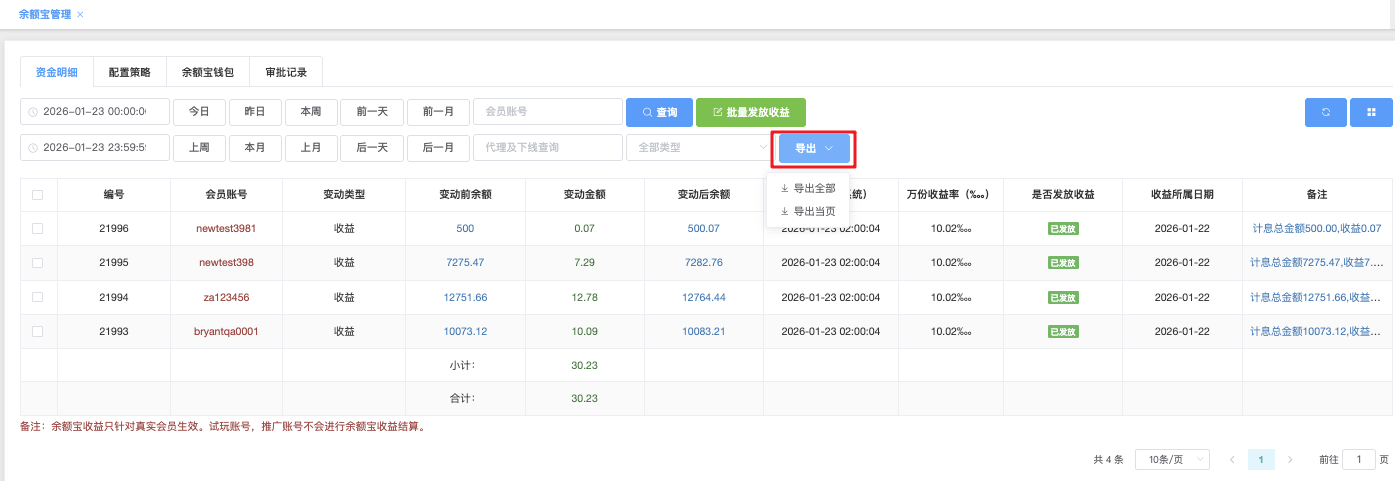Go to previous page arrow
1395x481 pixels.
[1232, 460]
